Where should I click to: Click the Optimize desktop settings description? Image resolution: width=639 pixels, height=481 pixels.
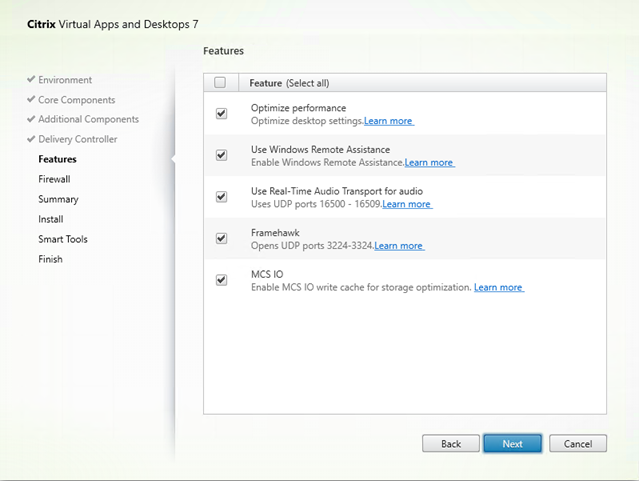(307, 121)
